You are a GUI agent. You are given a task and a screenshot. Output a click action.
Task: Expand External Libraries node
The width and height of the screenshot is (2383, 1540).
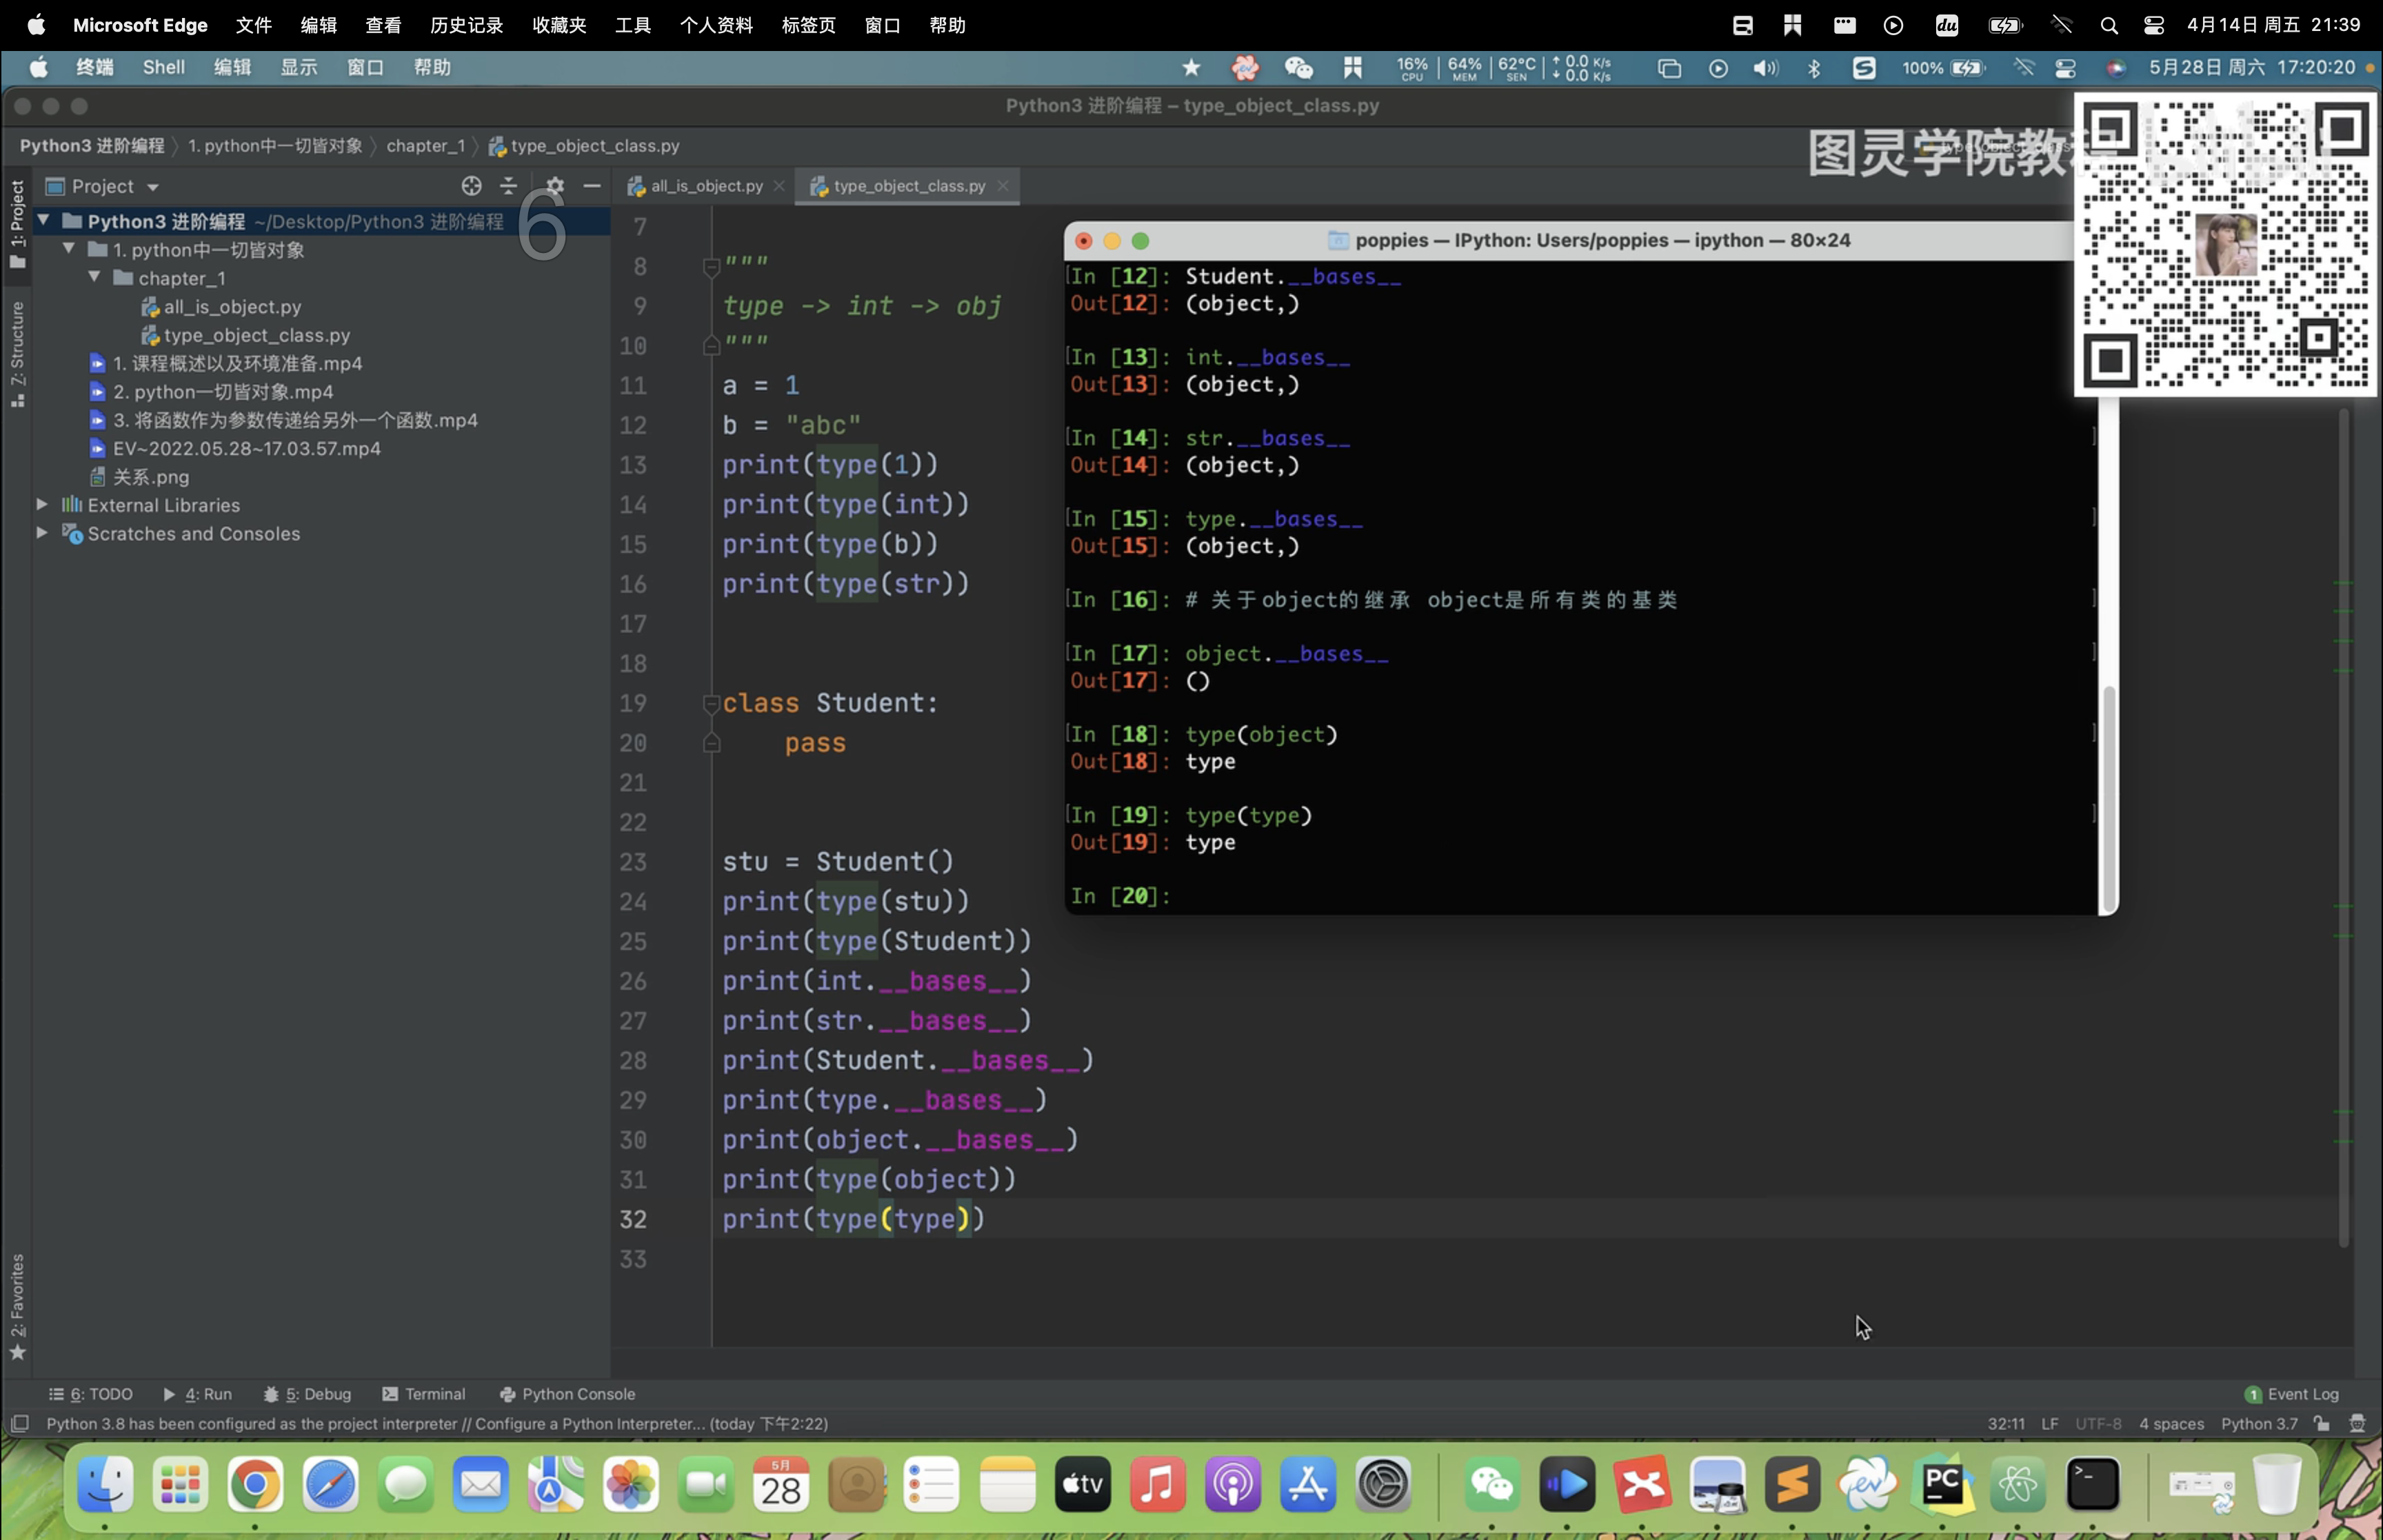pyautogui.click(x=42, y=505)
